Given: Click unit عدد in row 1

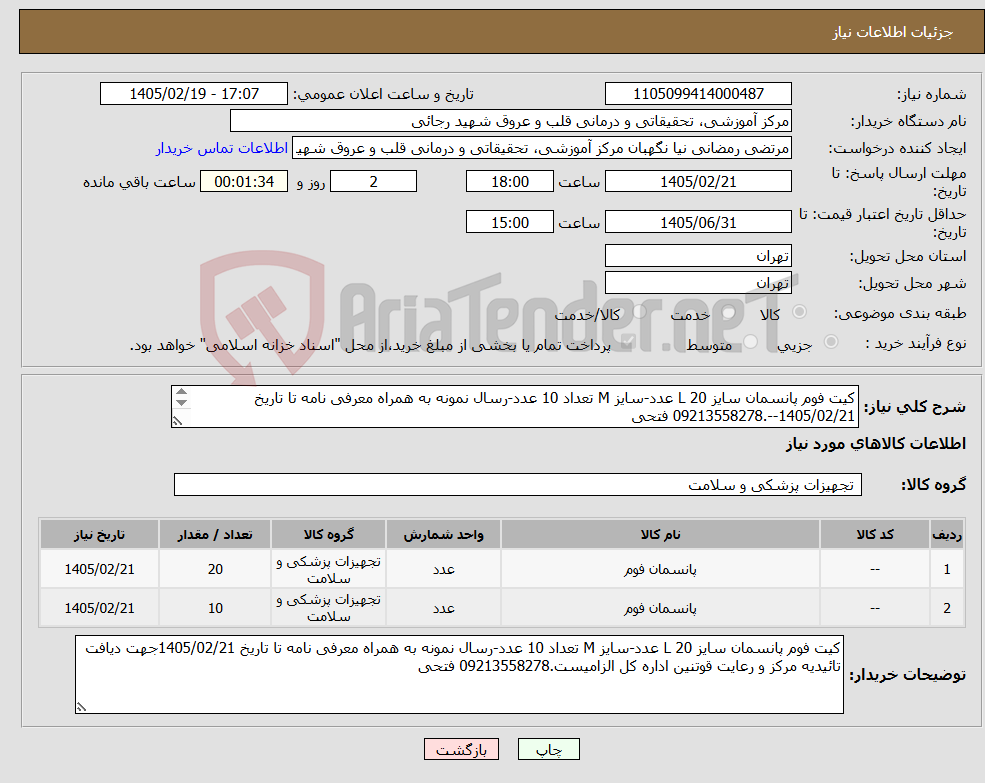Looking at the screenshot, I should [444, 569].
